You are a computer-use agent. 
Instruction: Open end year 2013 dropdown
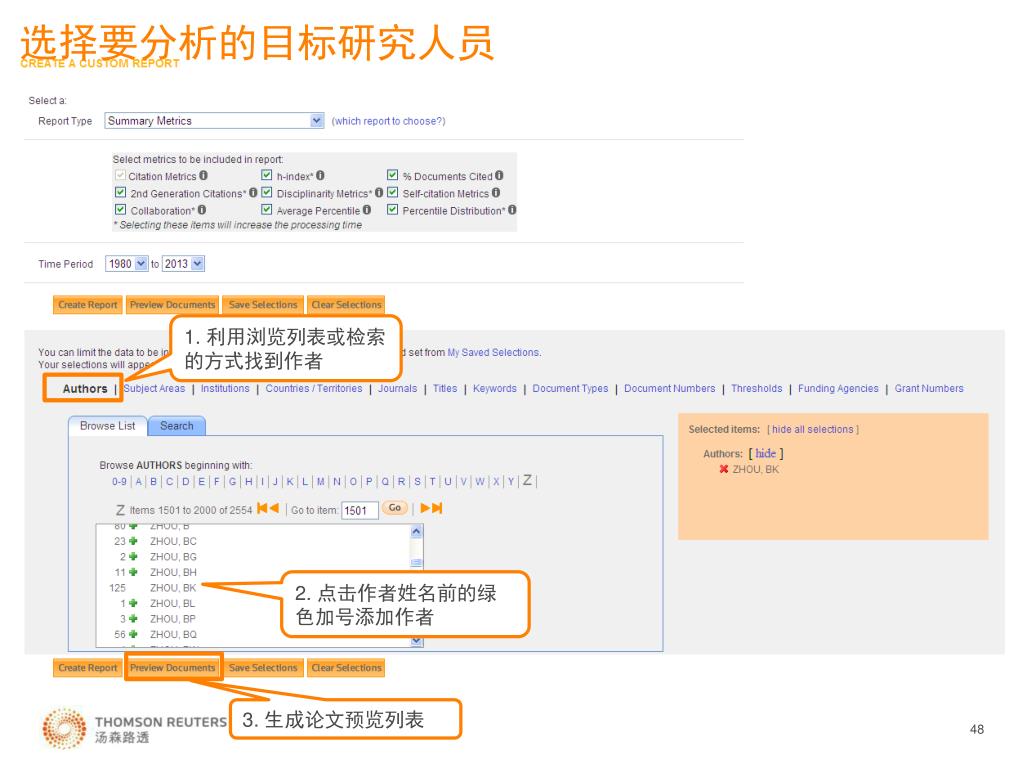(x=184, y=263)
